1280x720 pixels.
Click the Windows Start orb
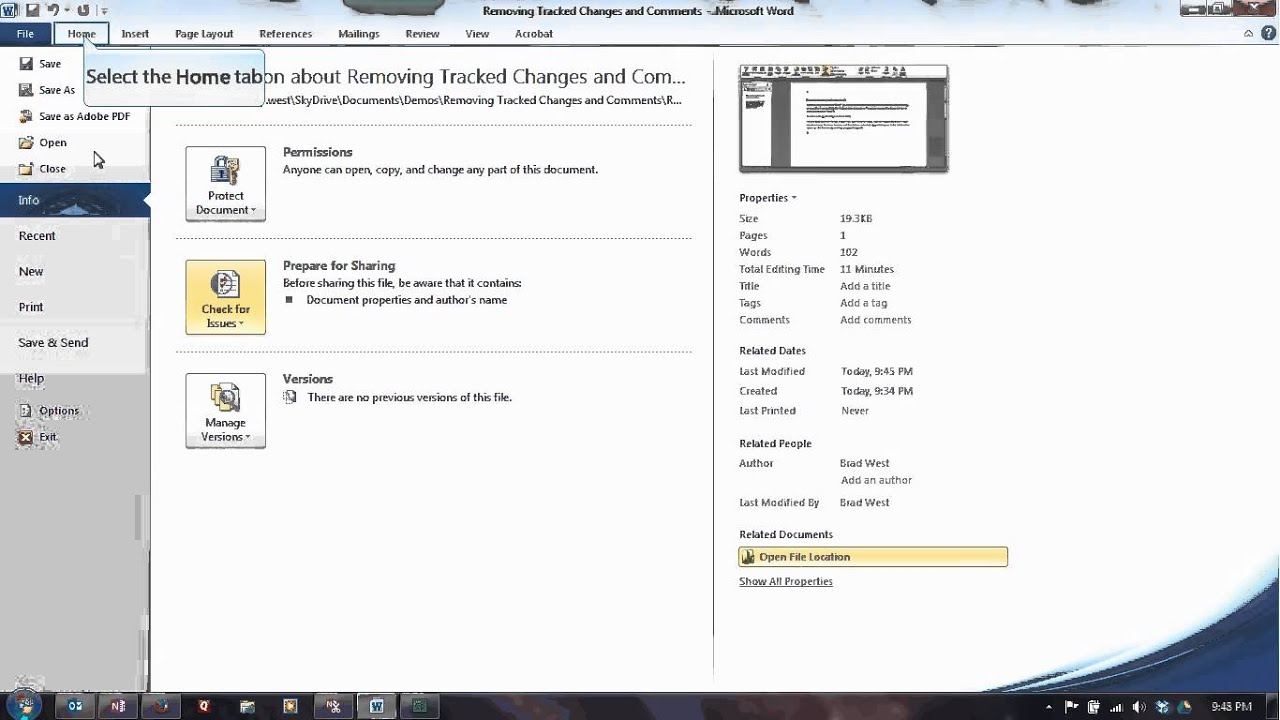(x=24, y=704)
